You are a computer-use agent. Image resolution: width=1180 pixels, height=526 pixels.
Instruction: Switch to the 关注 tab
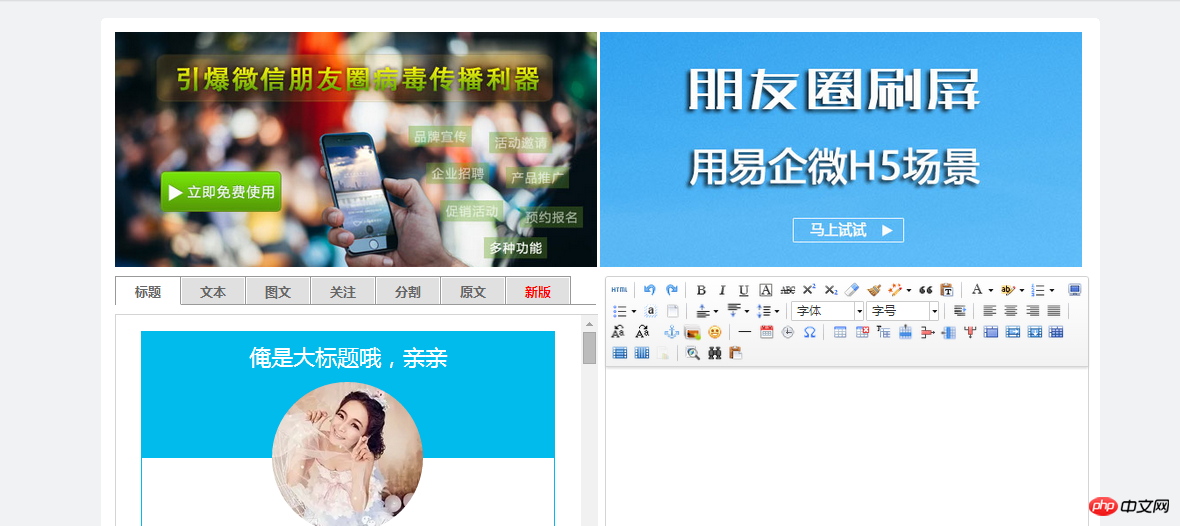pos(342,292)
